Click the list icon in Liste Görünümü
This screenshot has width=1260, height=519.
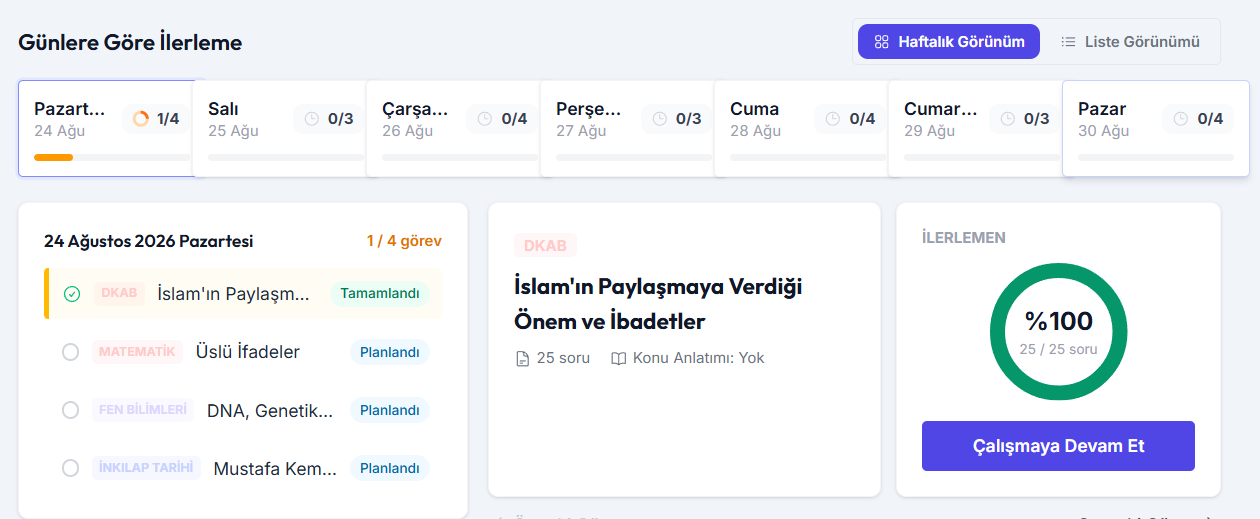1068,42
